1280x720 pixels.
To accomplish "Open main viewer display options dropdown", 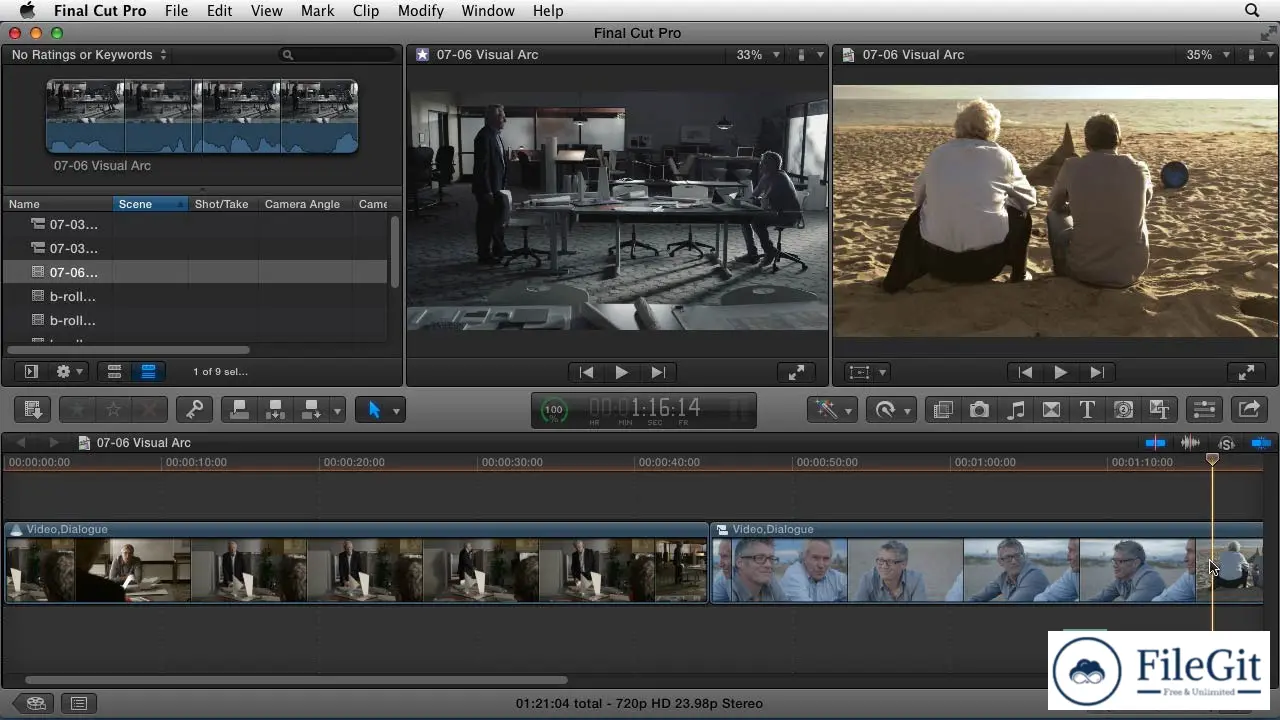I will pyautogui.click(x=1260, y=55).
